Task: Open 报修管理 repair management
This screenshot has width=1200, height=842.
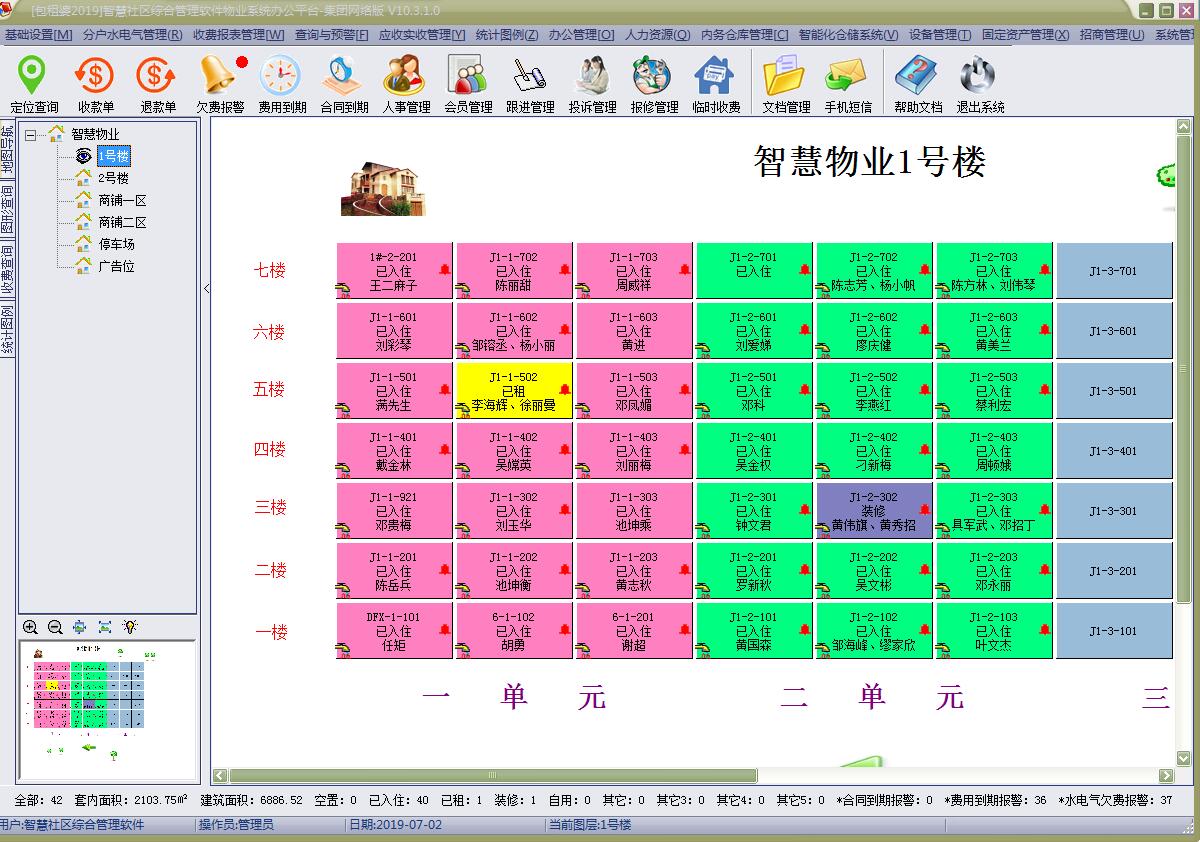Action: pyautogui.click(x=654, y=83)
